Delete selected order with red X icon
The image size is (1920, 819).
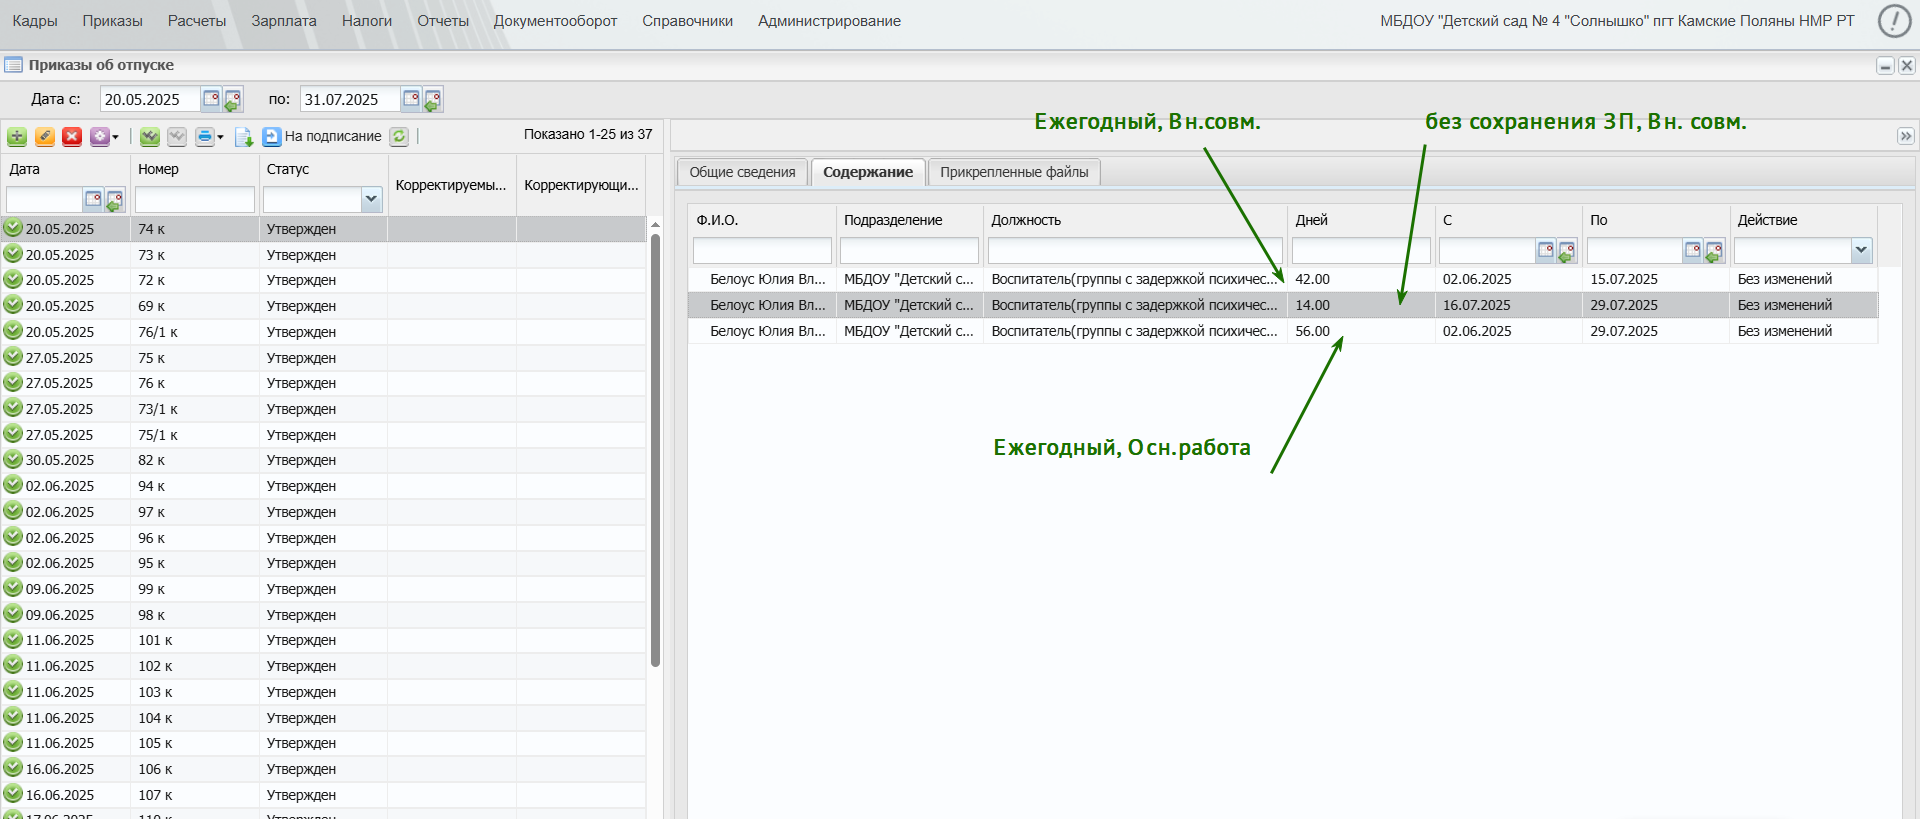pos(72,136)
